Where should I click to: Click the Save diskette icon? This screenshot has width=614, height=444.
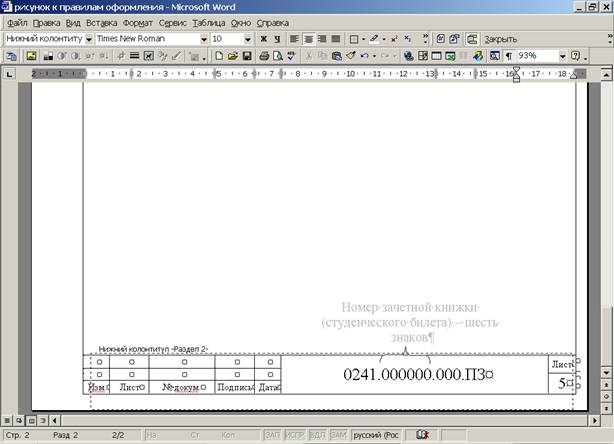[x=247, y=56]
